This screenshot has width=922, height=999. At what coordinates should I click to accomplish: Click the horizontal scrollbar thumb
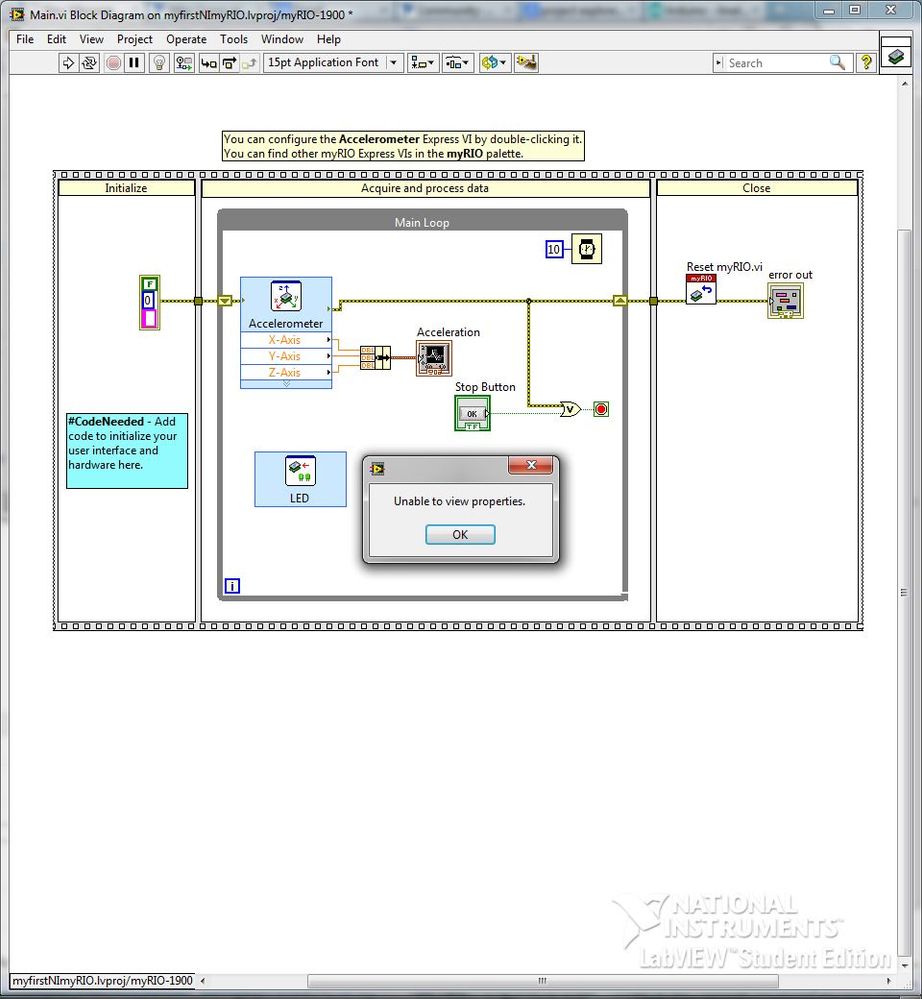[542, 981]
